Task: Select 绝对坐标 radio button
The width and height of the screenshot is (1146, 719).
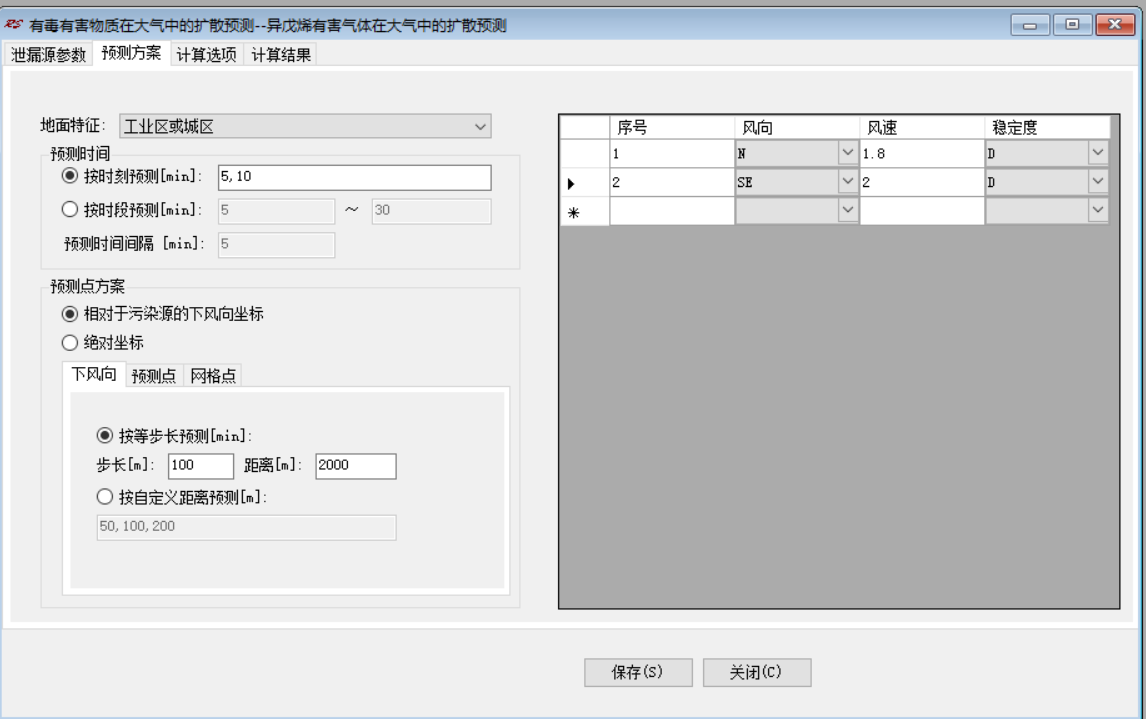Action: pyautogui.click(x=70, y=343)
